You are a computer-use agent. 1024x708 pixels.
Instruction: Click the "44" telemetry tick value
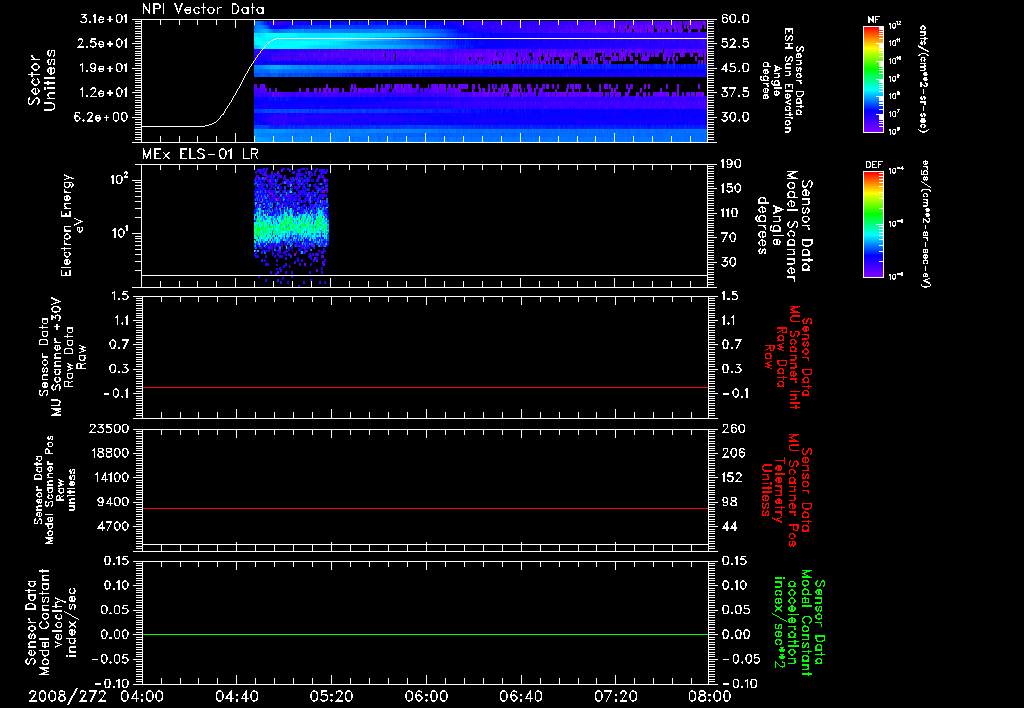point(729,526)
